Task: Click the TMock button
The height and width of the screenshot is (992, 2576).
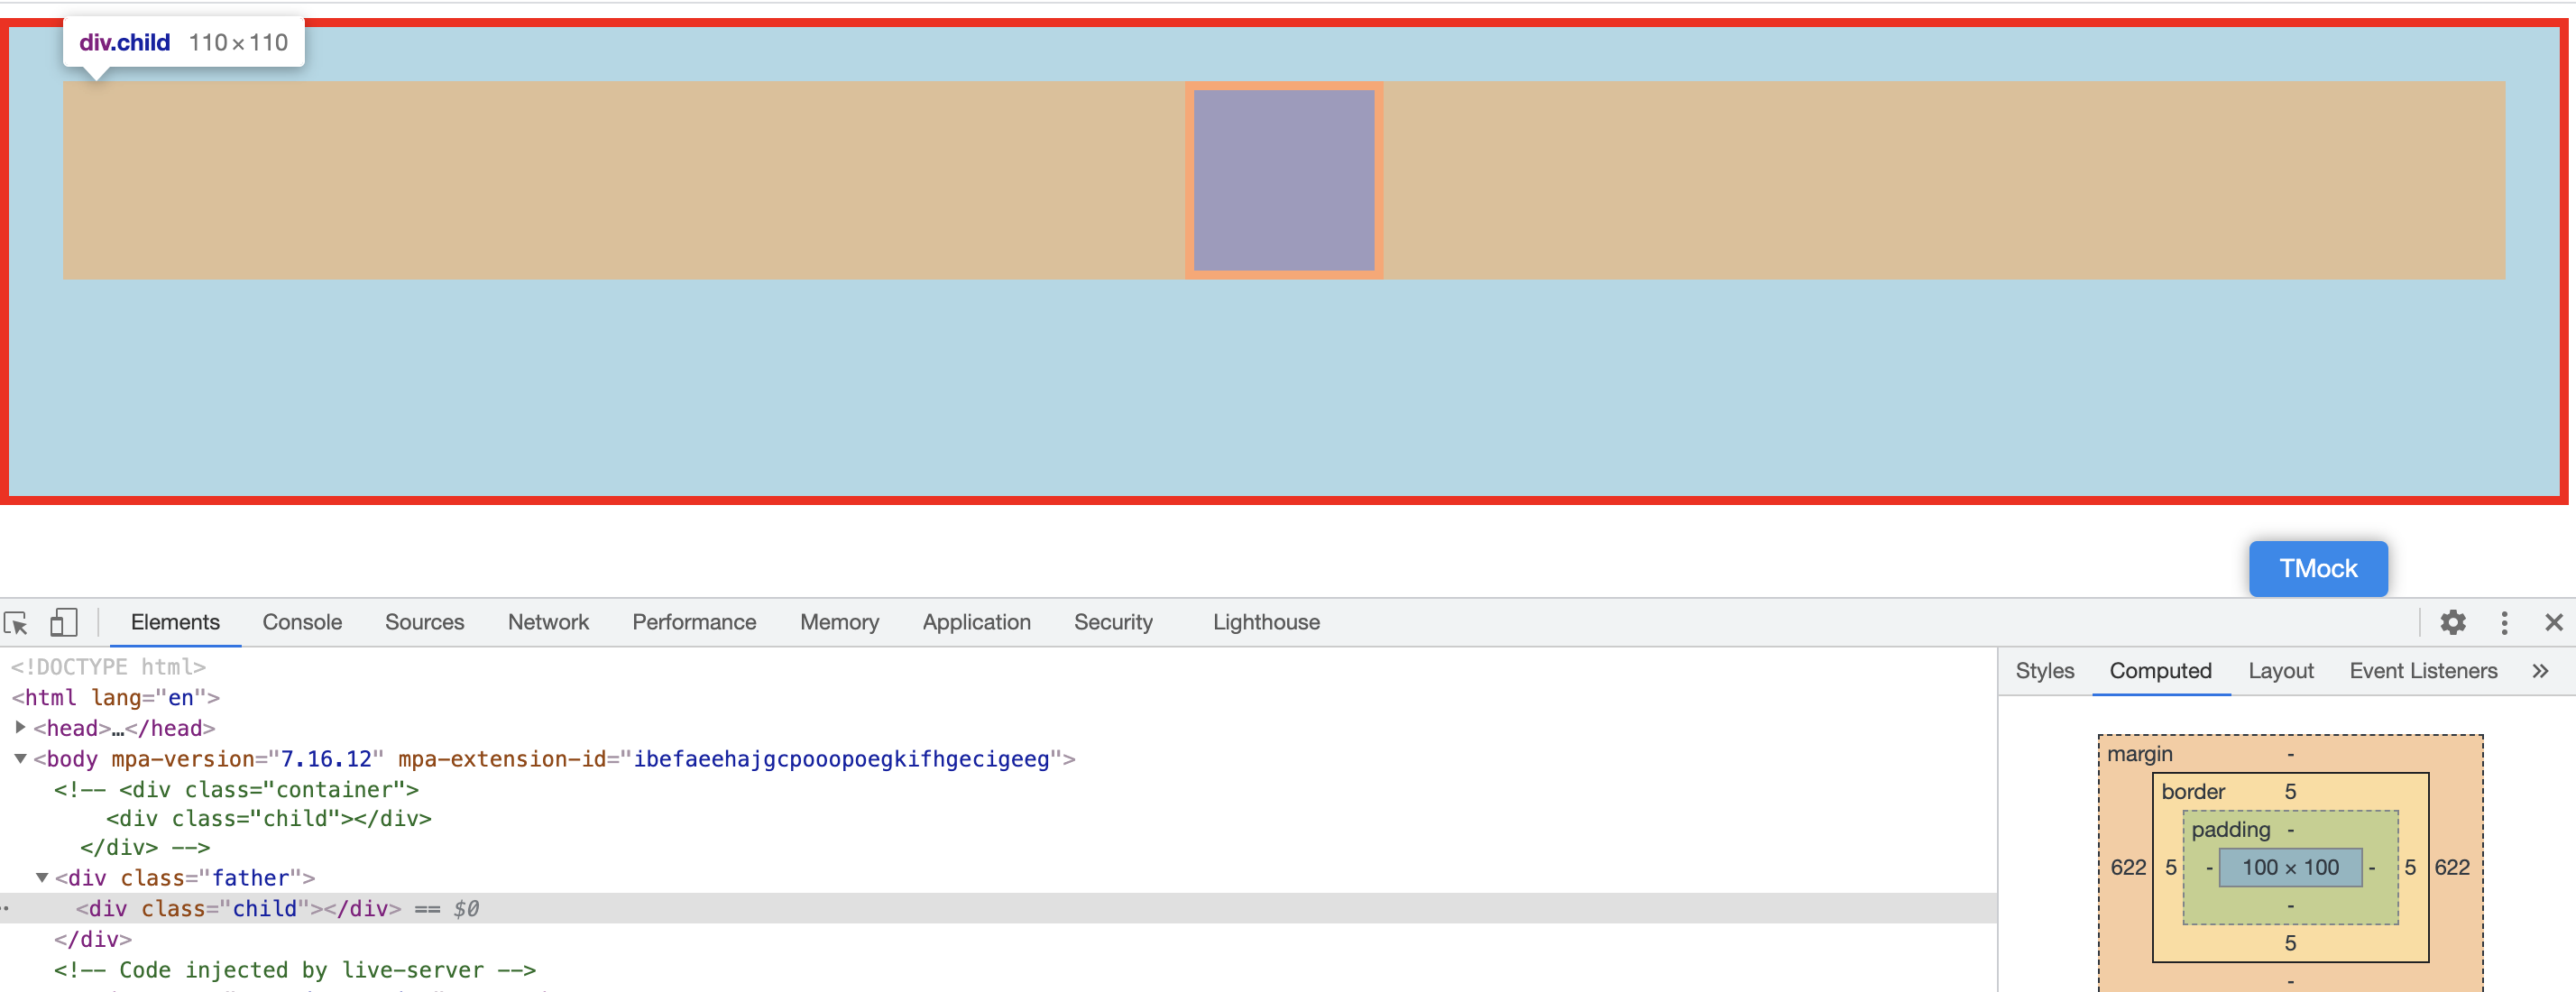Action: click(x=2318, y=568)
